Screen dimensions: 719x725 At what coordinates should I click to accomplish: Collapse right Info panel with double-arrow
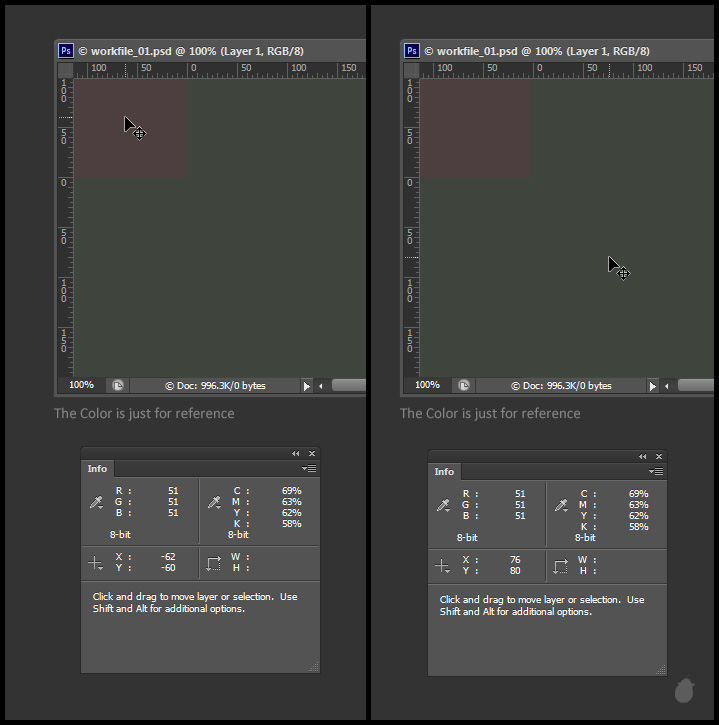(x=642, y=456)
